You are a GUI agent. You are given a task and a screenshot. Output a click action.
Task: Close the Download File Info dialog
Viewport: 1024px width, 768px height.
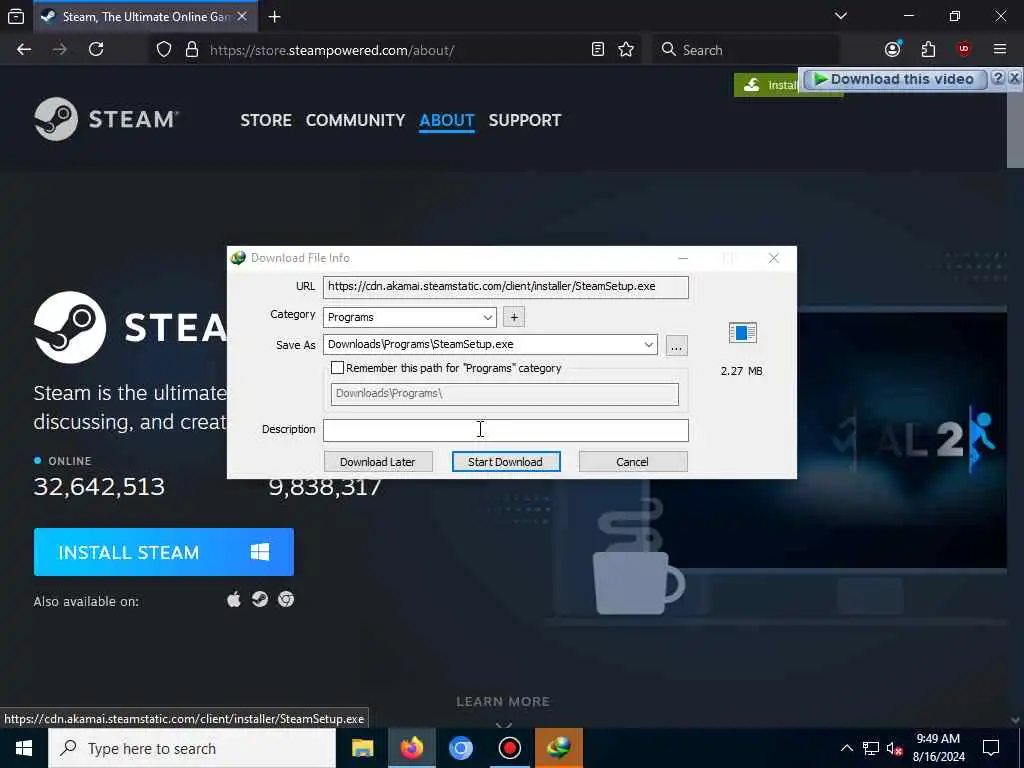tap(773, 258)
